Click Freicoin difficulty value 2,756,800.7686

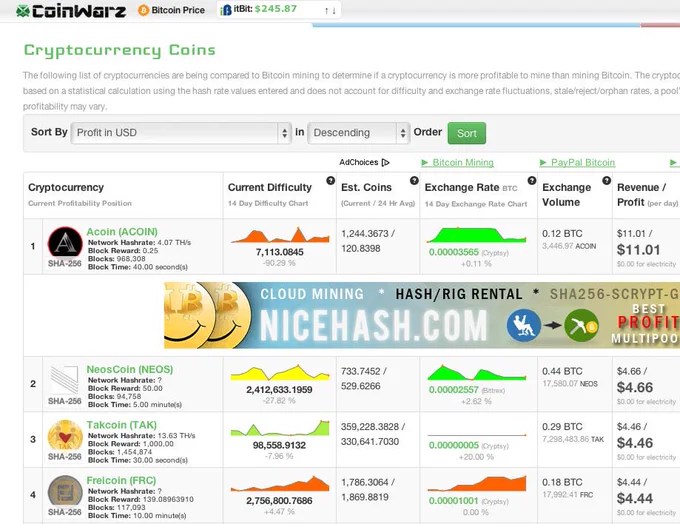(x=279, y=501)
